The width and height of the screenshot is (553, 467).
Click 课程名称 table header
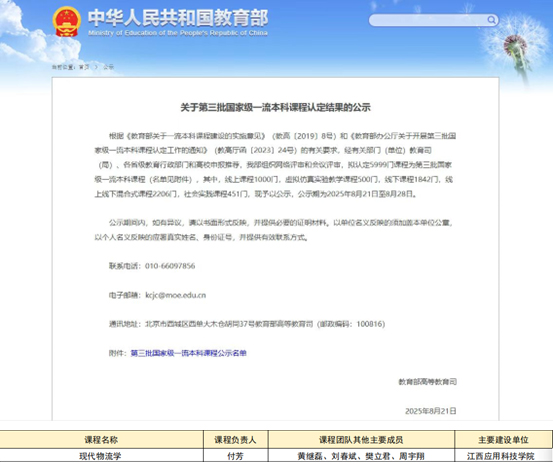[x=101, y=440]
